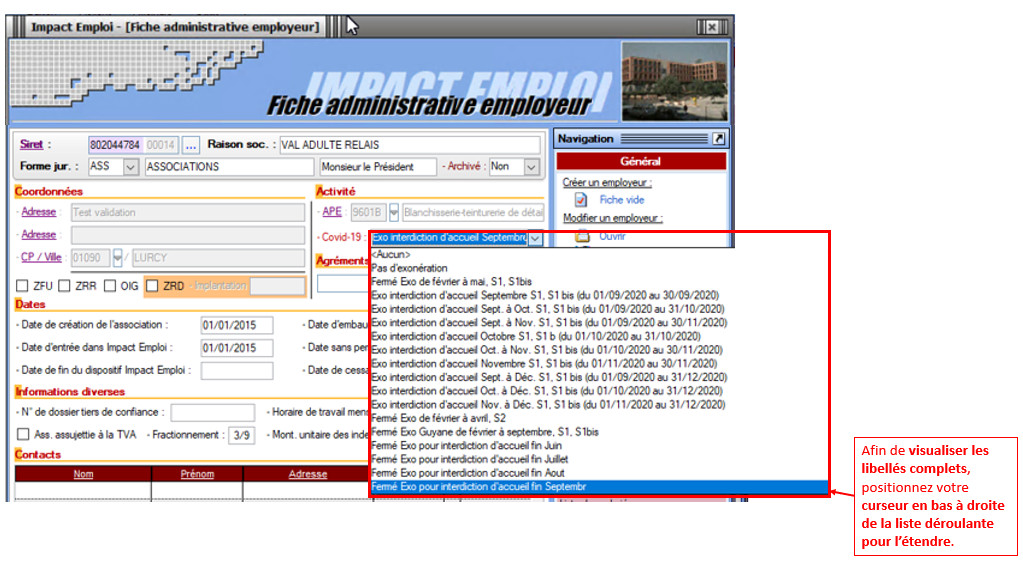Enable the OIG checkbox
Image resolution: width=1023 pixels, height=567 pixels.
(110, 286)
